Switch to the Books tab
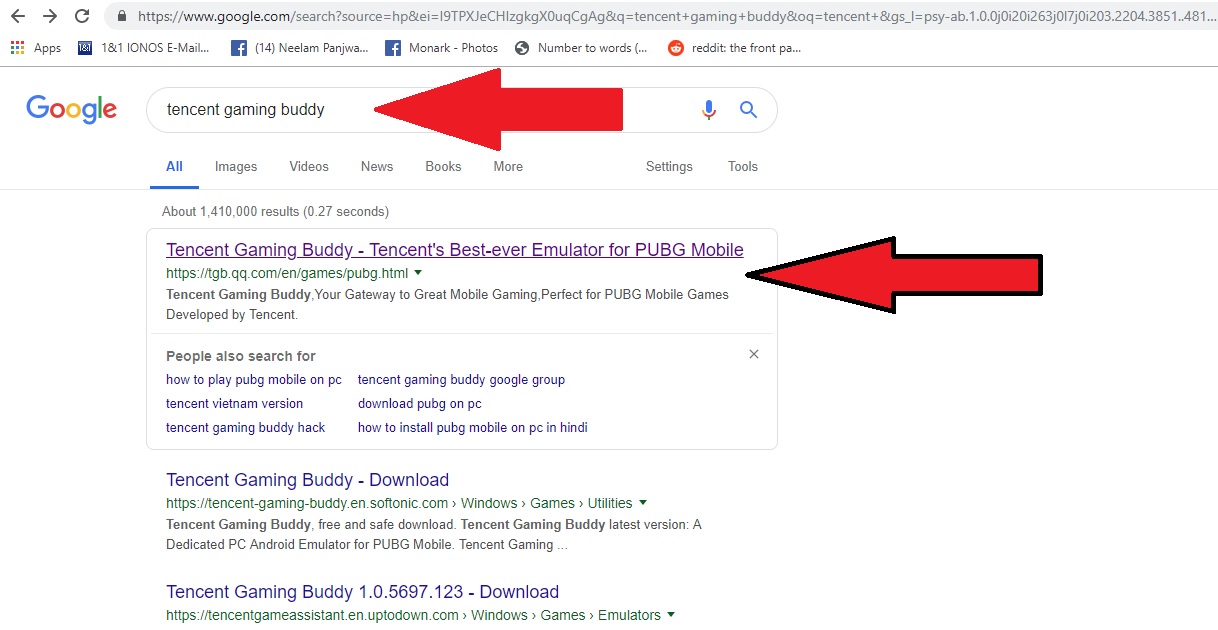The image size is (1218, 630). [443, 166]
